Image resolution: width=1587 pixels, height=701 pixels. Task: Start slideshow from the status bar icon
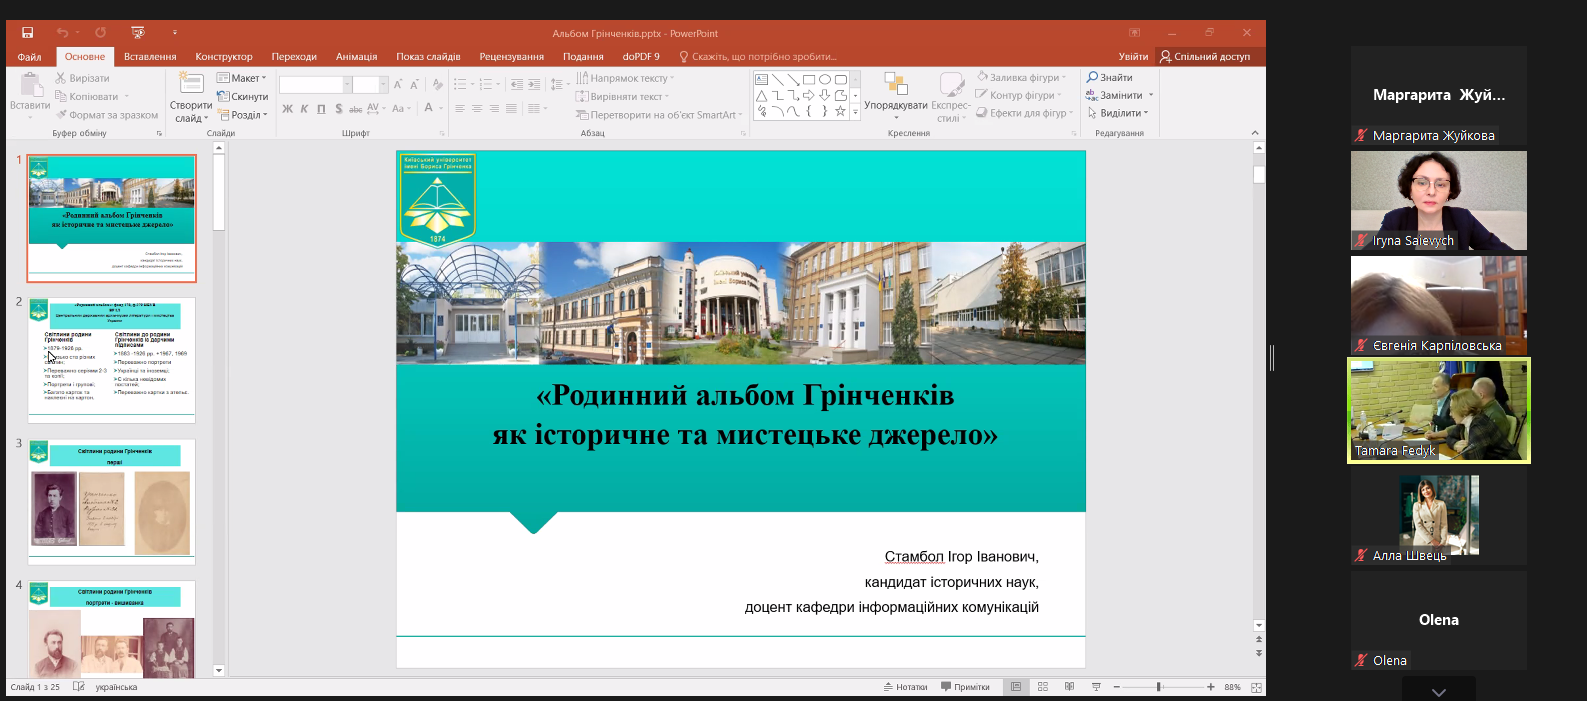point(1096,687)
